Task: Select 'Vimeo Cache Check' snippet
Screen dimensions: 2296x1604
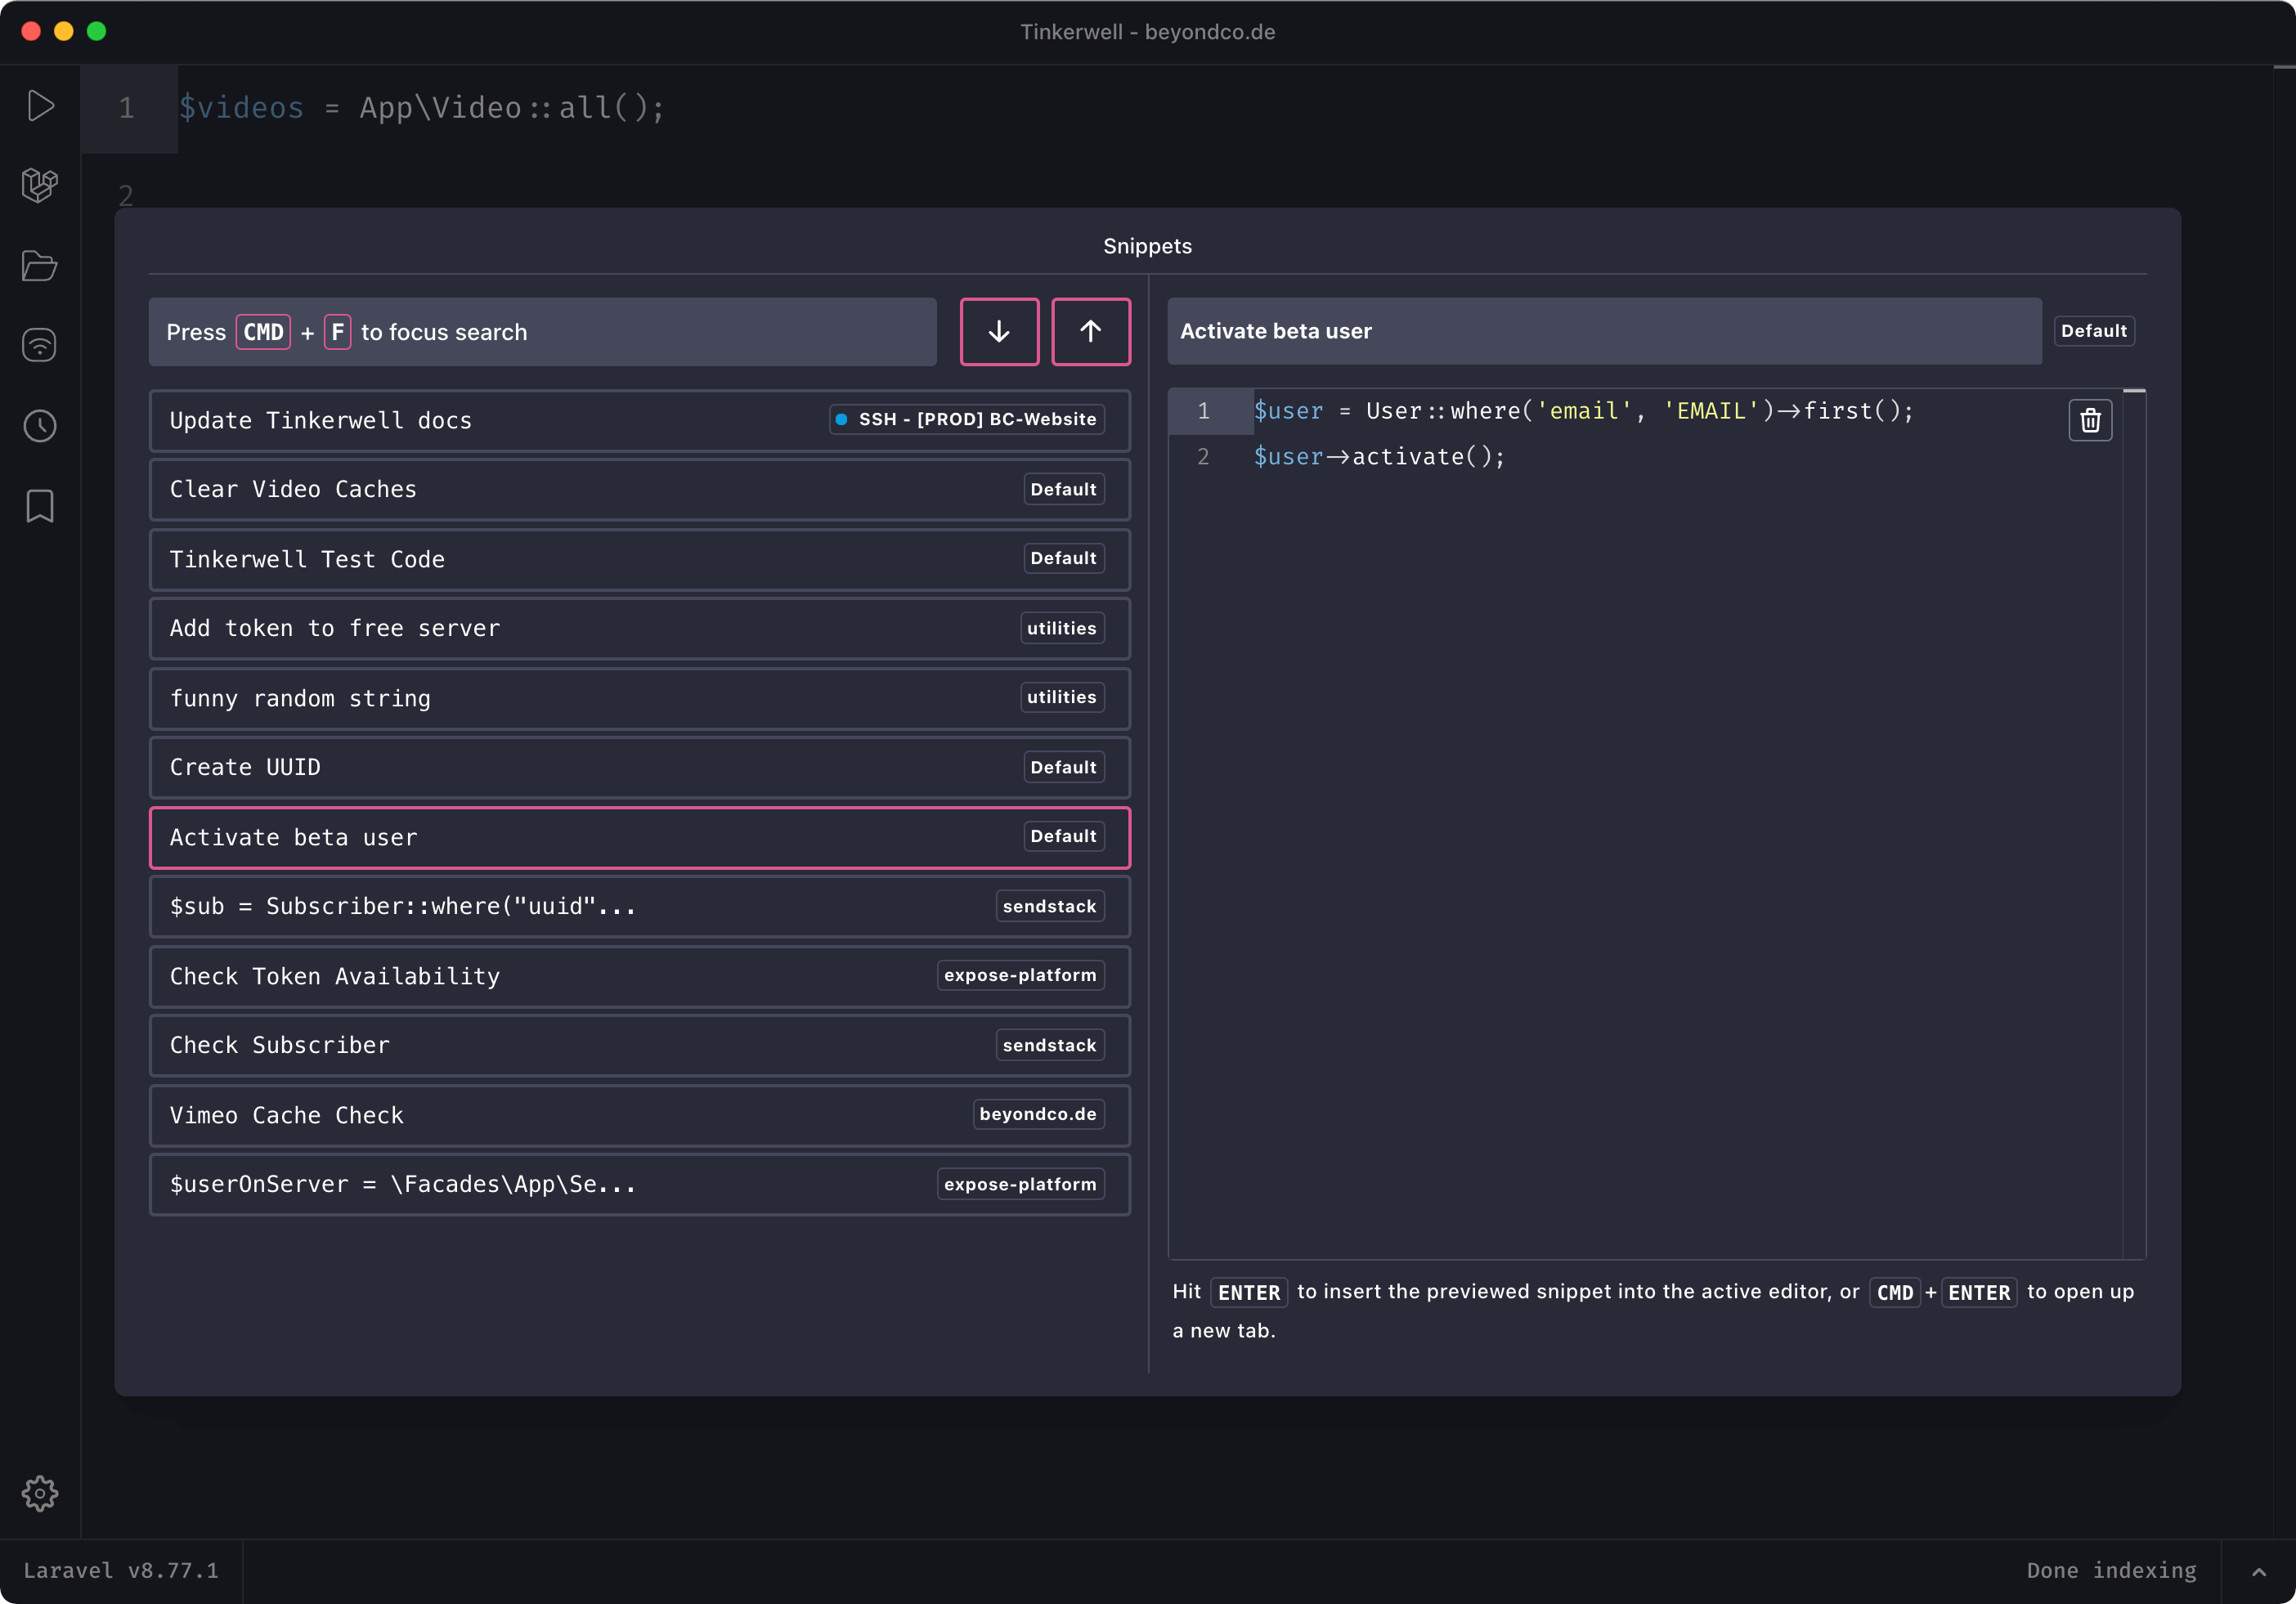Action: [x=640, y=1115]
